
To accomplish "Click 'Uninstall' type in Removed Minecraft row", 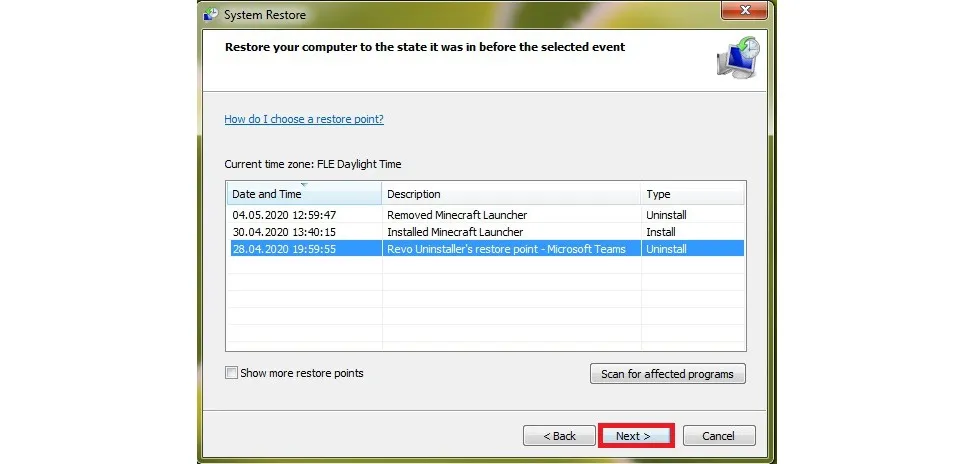I will click(666, 215).
